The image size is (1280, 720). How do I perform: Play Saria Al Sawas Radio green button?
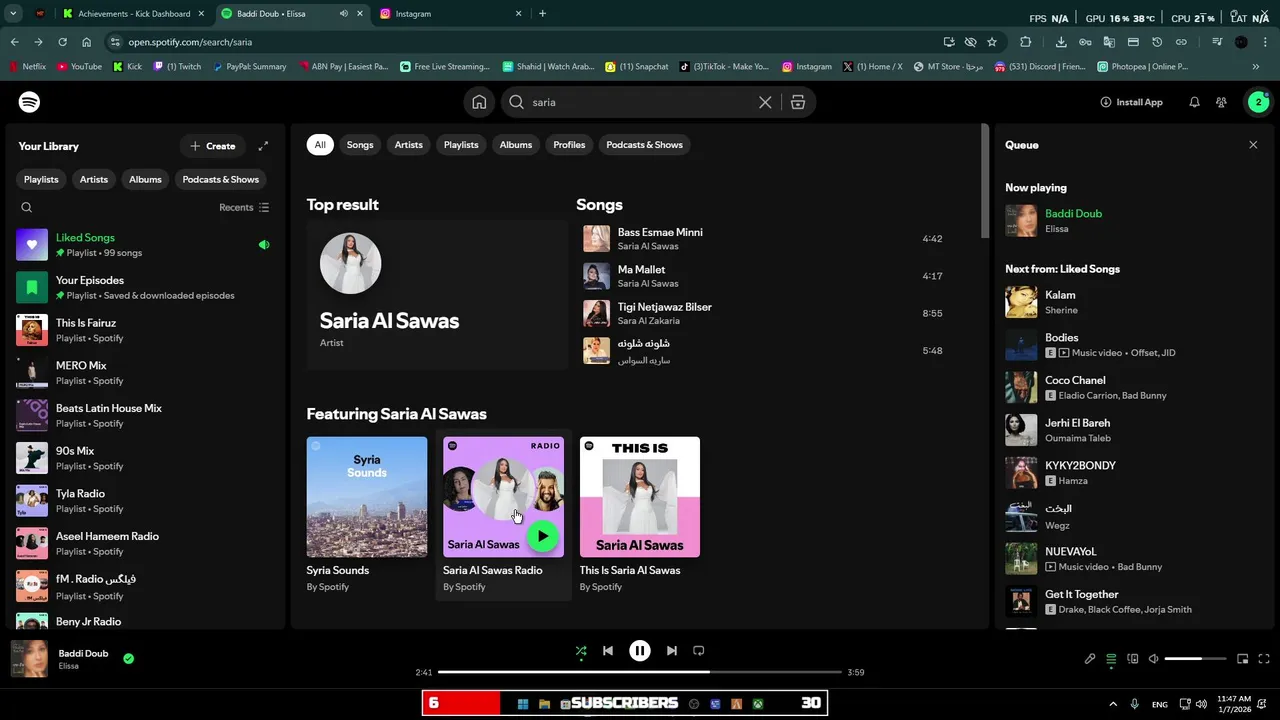point(542,536)
